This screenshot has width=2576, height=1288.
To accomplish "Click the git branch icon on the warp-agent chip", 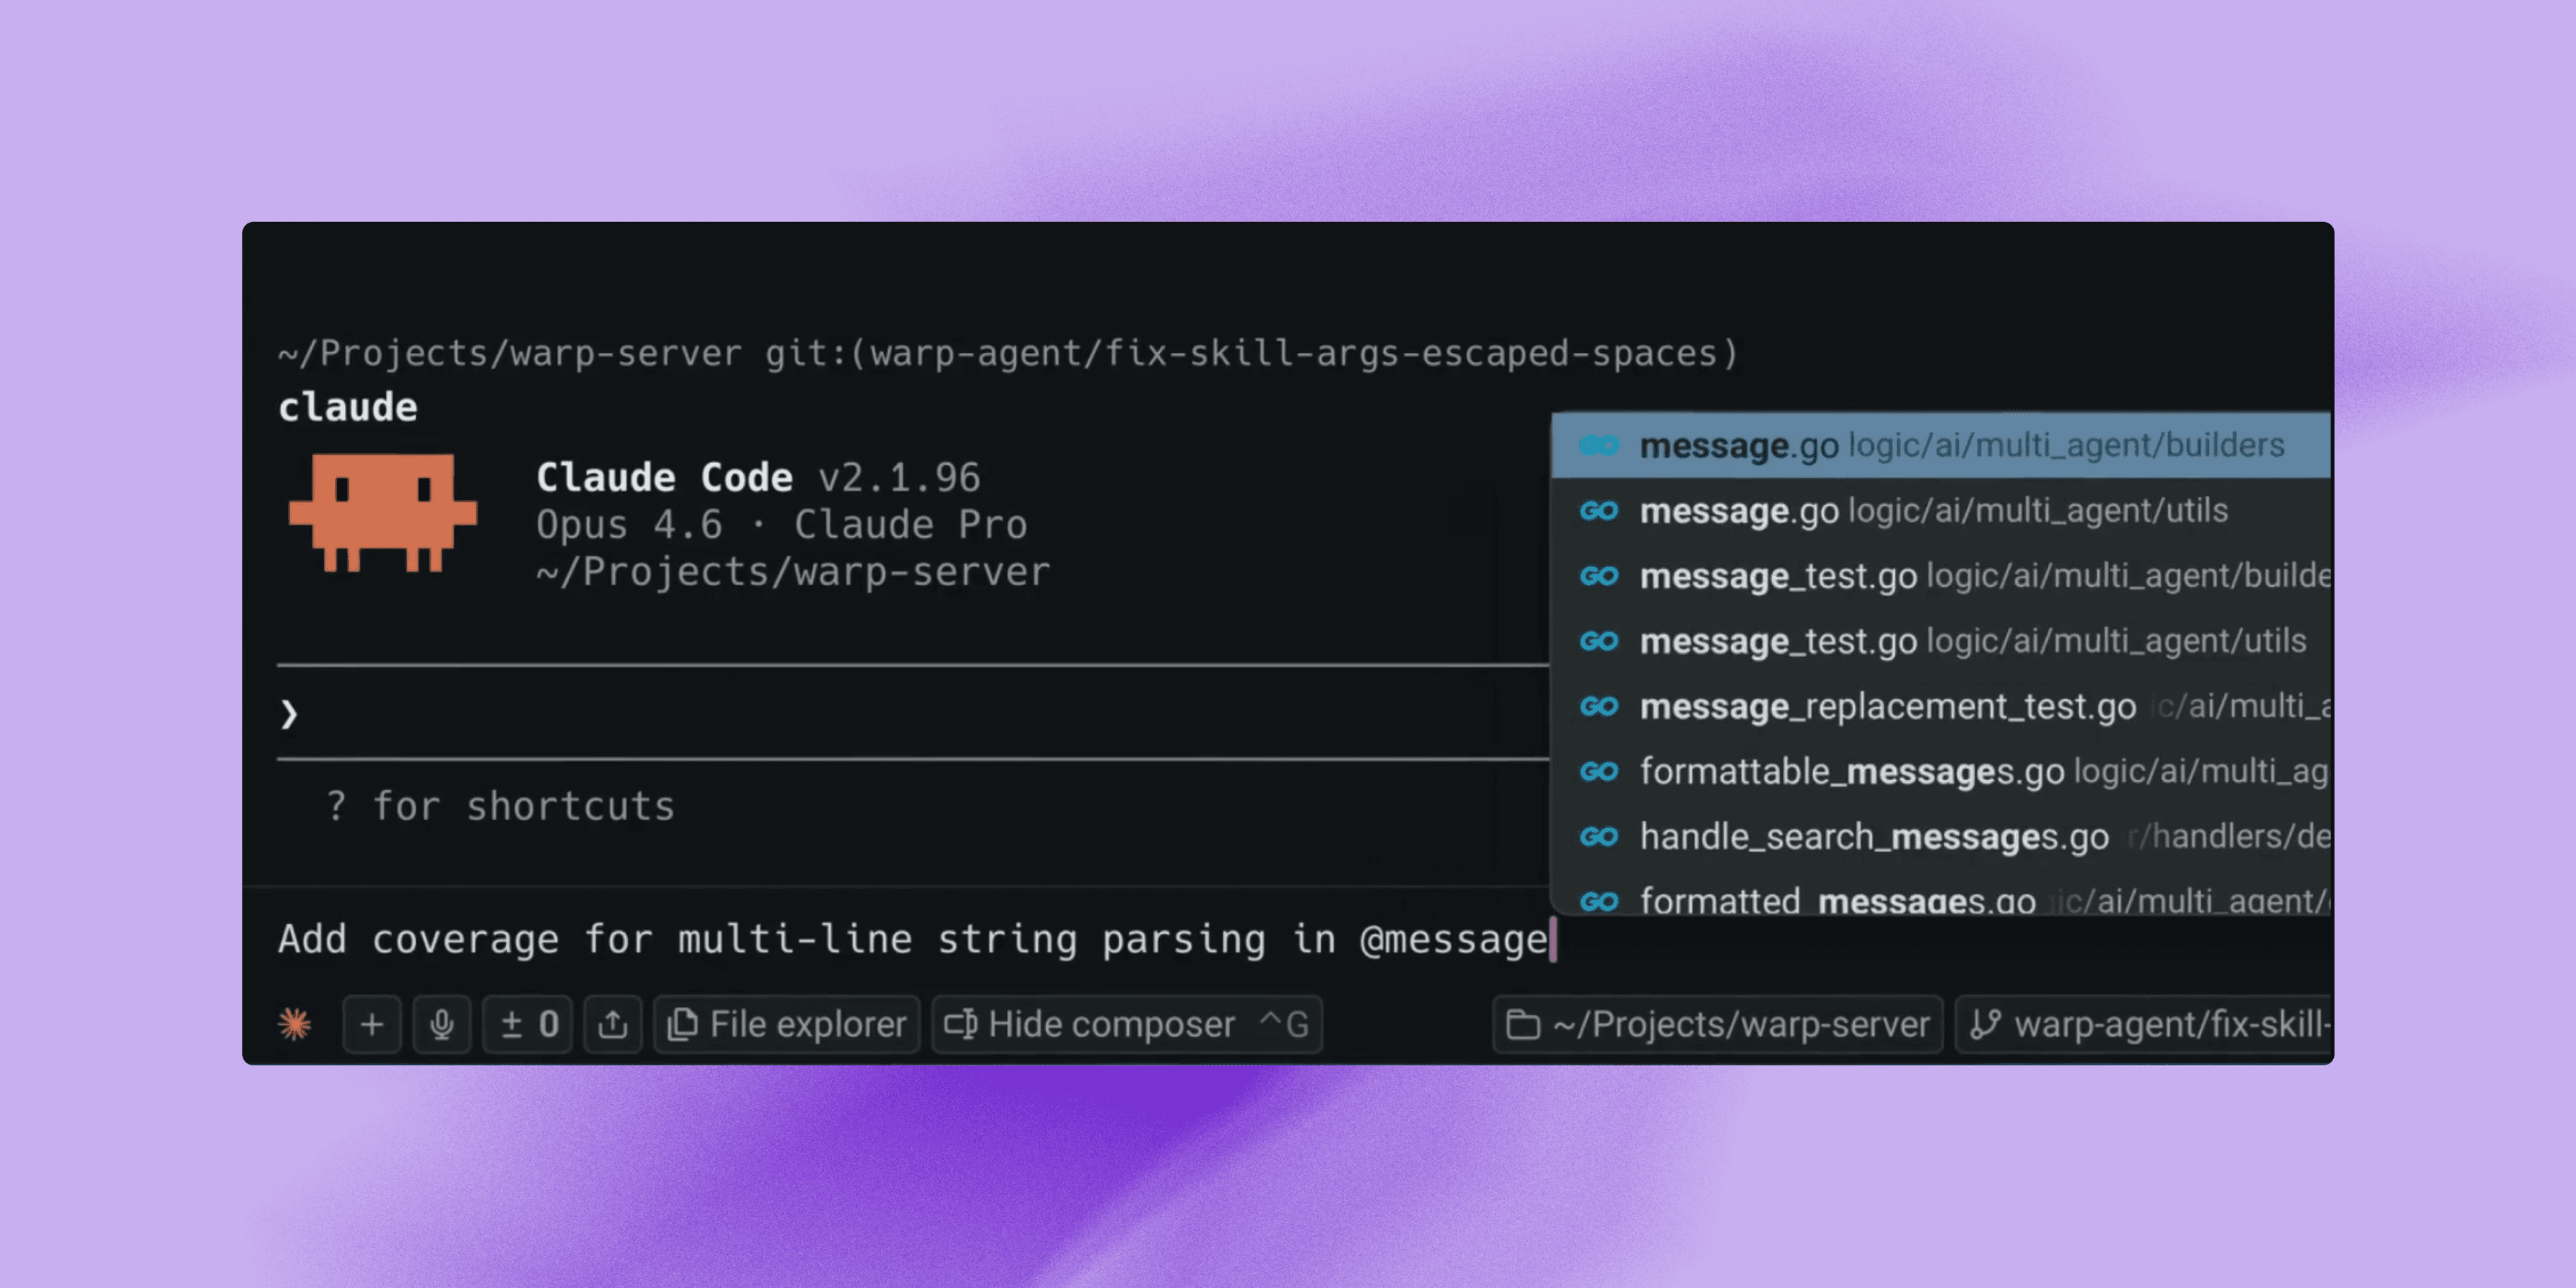I will click(x=1985, y=1024).
